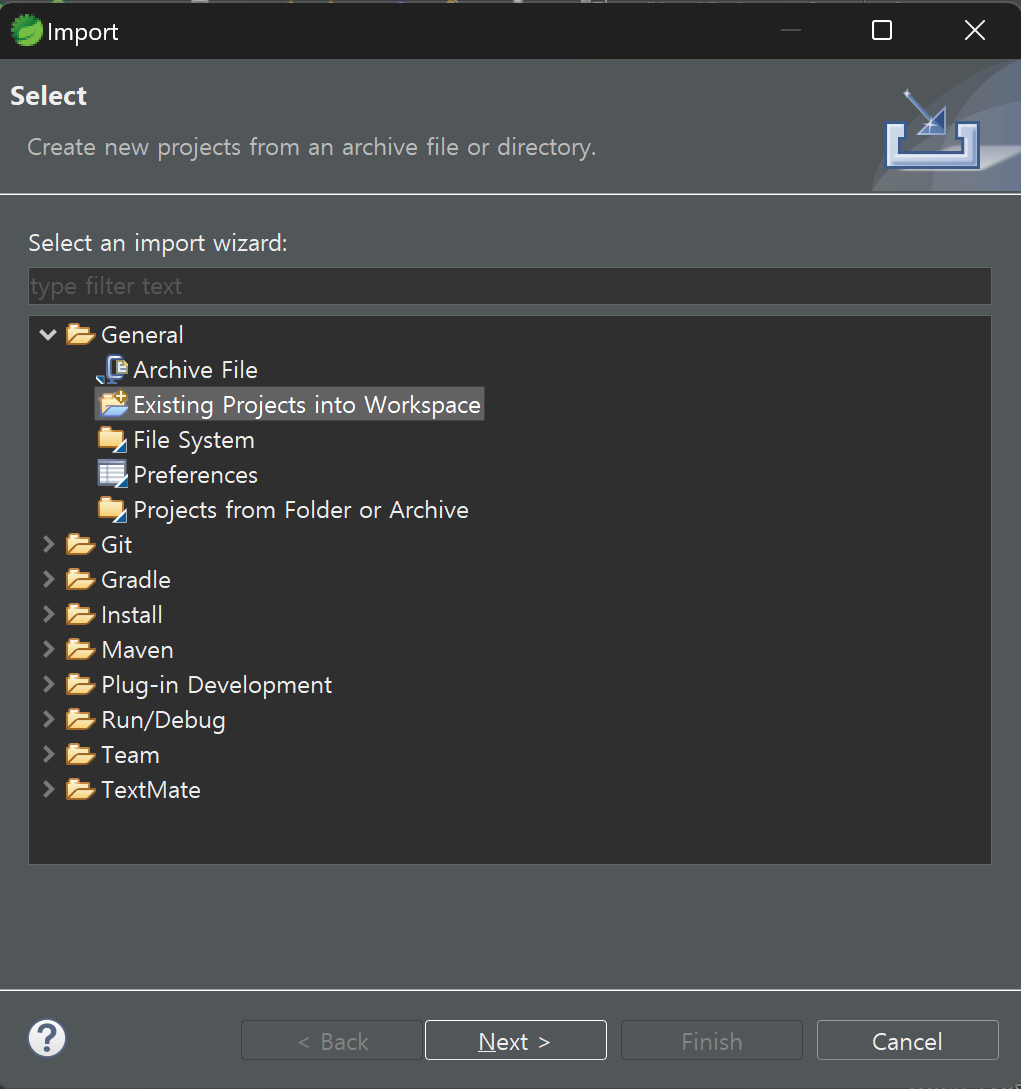
Task: Click the Maven folder icon
Action: pos(81,649)
